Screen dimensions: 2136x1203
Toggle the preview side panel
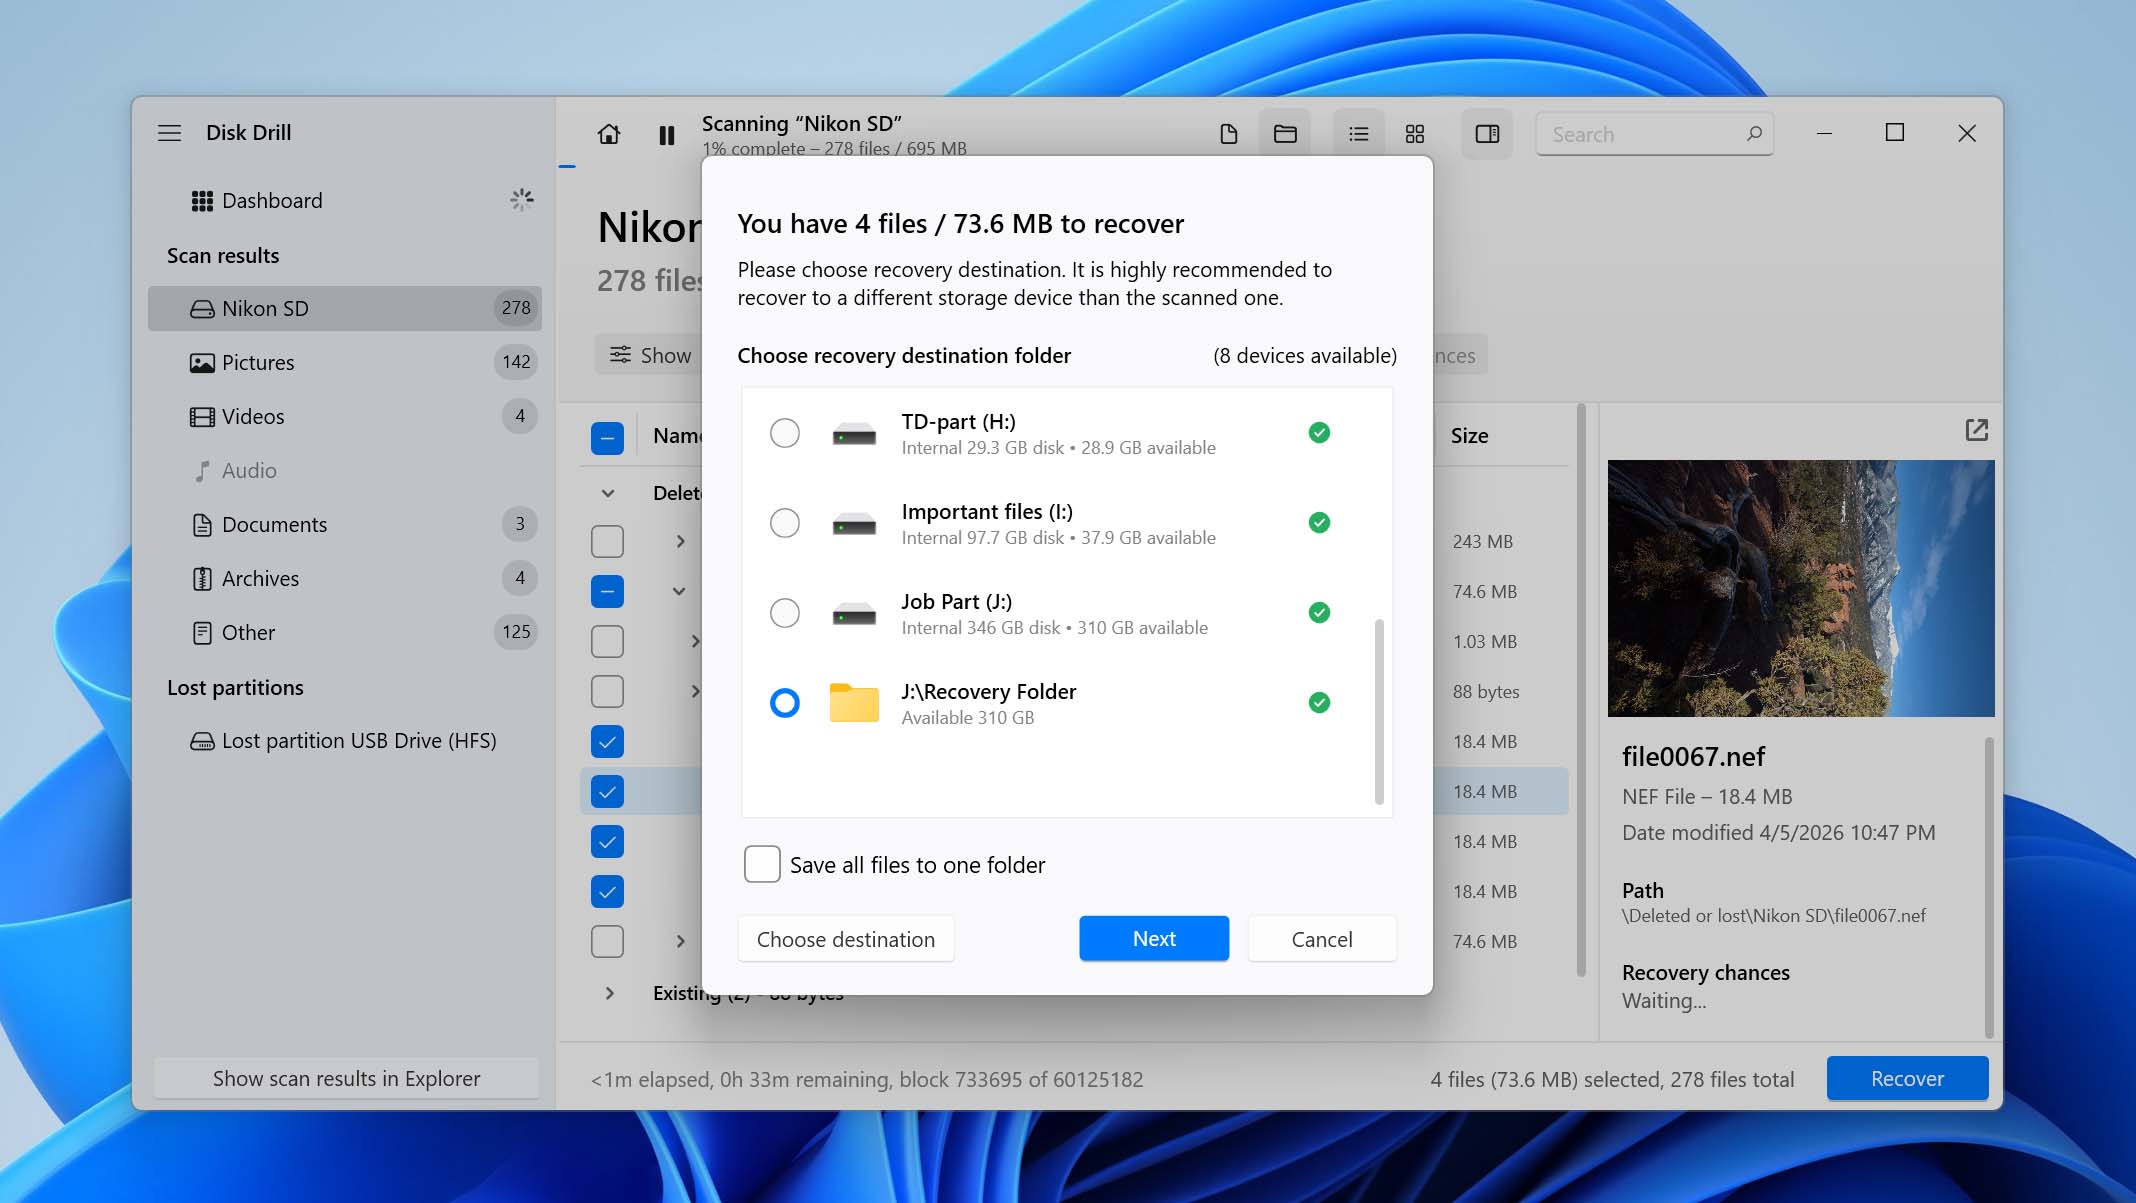coord(1487,133)
